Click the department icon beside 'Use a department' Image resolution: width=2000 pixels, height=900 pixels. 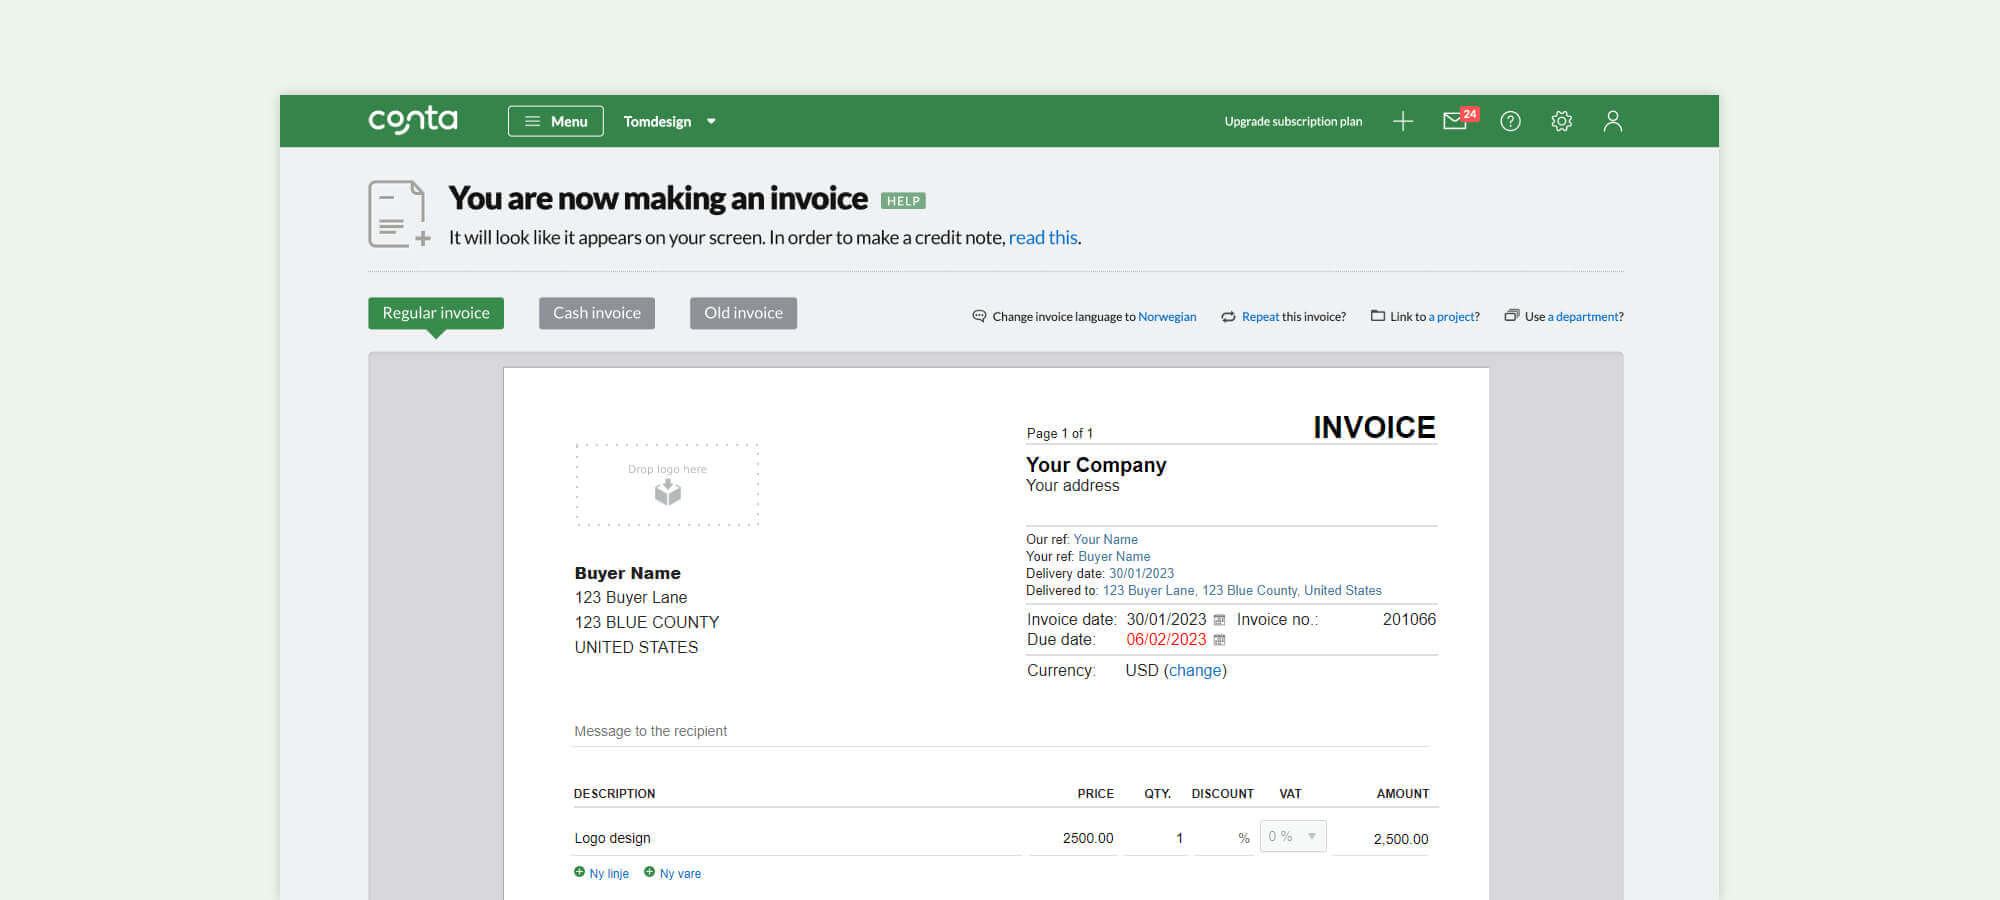(x=1512, y=315)
